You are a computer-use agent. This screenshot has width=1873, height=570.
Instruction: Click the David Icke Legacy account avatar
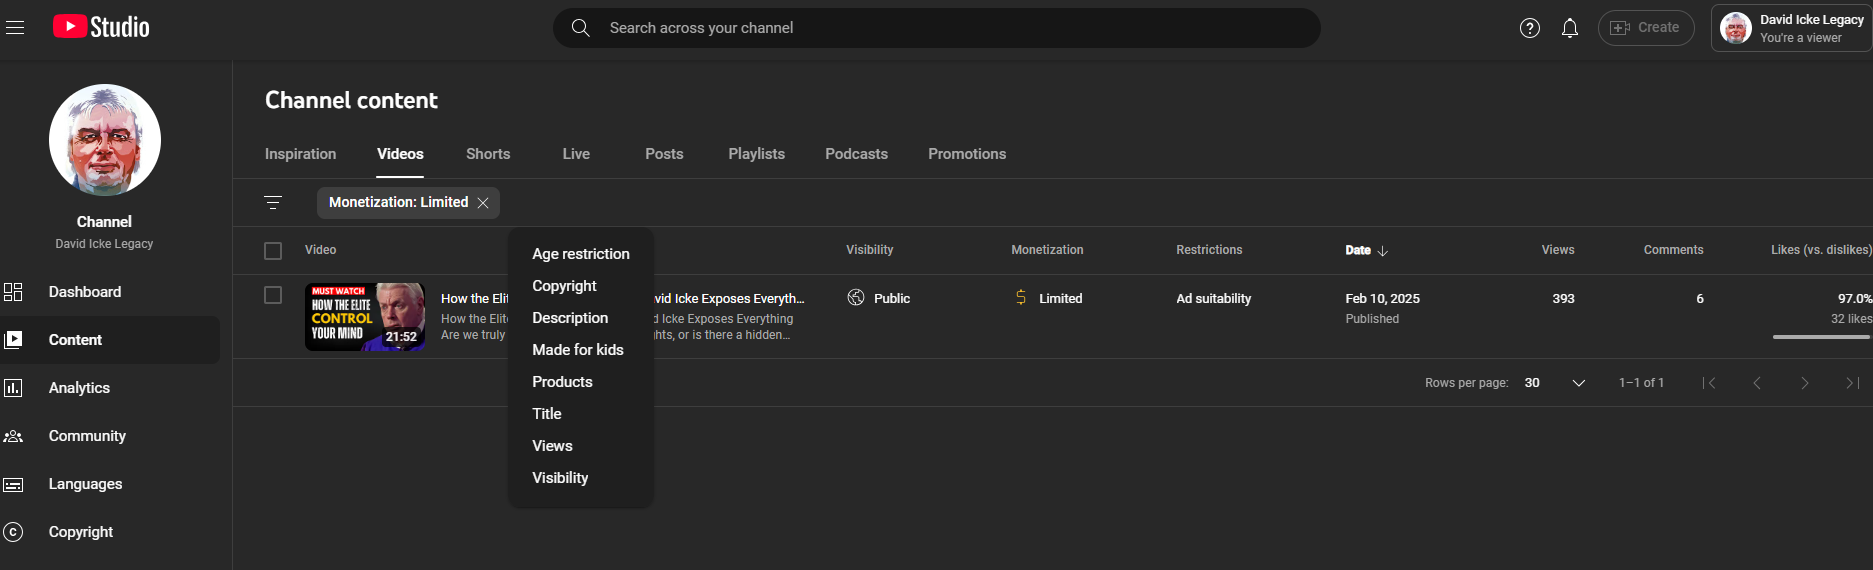tap(1735, 28)
